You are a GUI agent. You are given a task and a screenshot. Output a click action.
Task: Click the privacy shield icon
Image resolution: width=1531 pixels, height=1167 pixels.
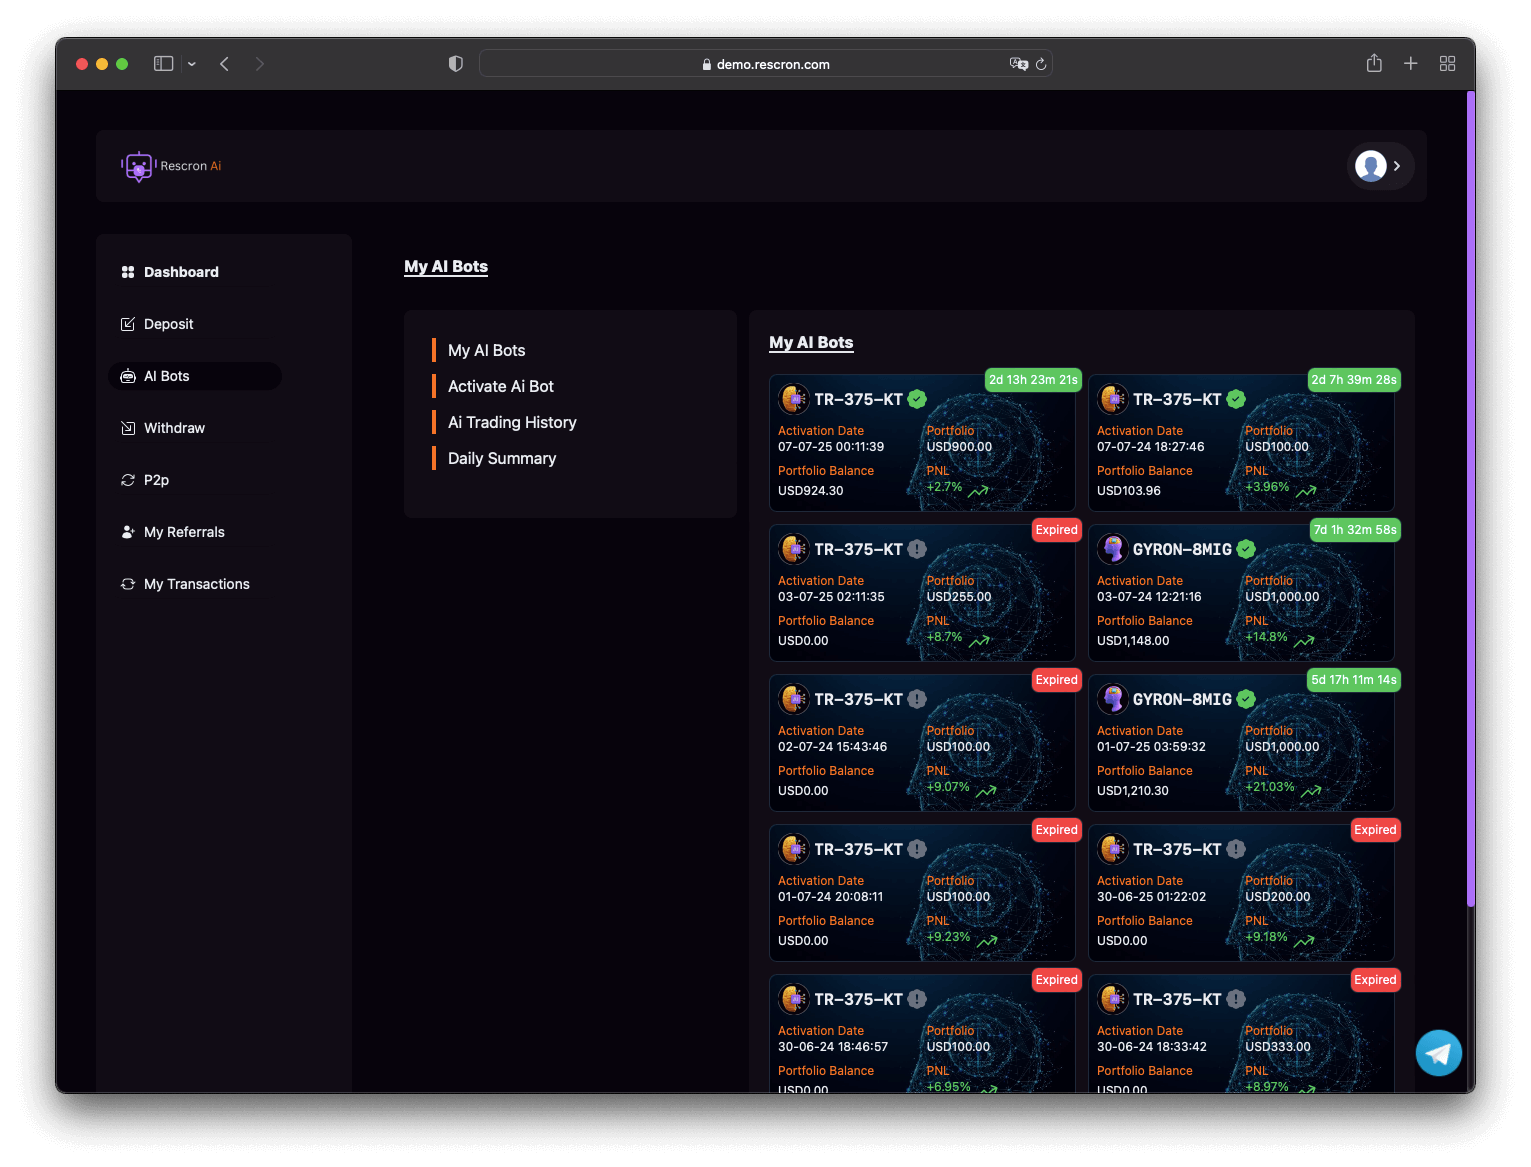[x=456, y=64]
